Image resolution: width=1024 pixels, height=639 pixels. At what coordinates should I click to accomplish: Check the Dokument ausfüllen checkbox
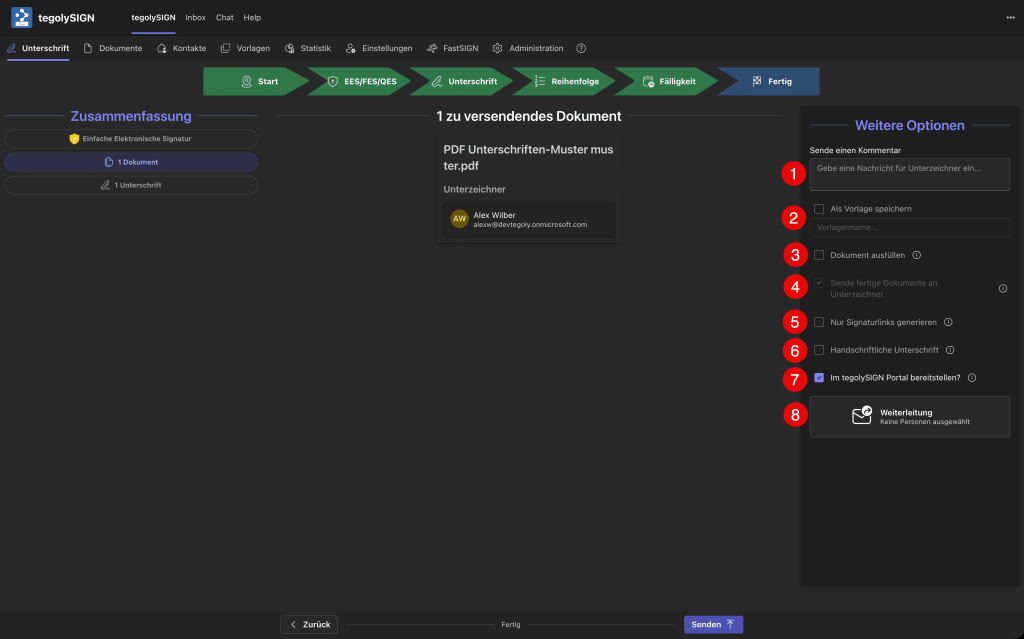tap(819, 255)
